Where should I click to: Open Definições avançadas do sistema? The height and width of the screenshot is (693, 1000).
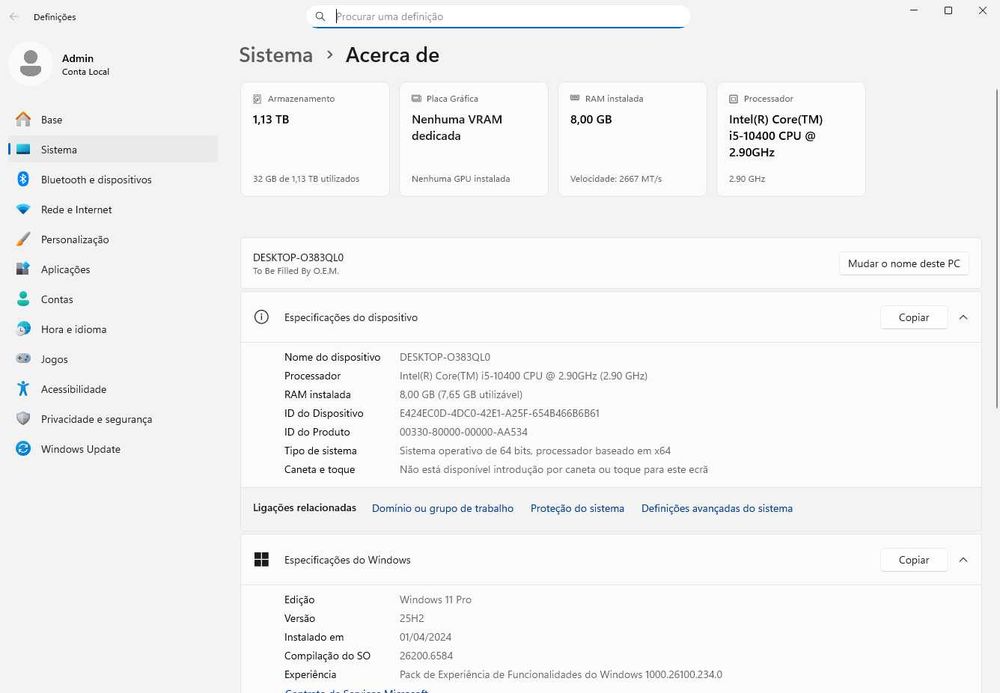[x=717, y=508]
